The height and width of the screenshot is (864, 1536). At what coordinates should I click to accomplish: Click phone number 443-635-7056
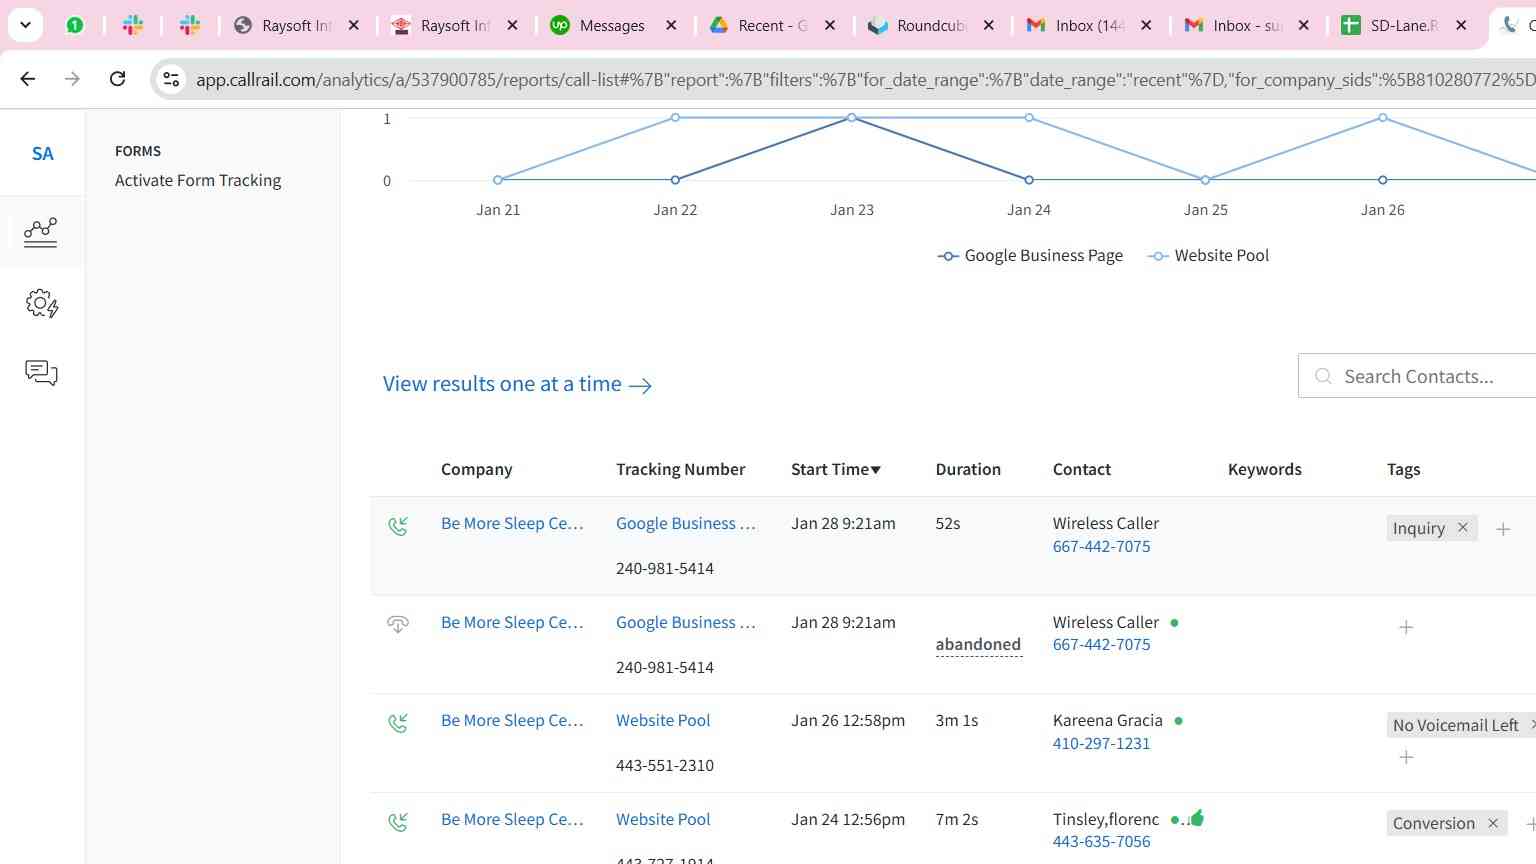pyautogui.click(x=1101, y=841)
